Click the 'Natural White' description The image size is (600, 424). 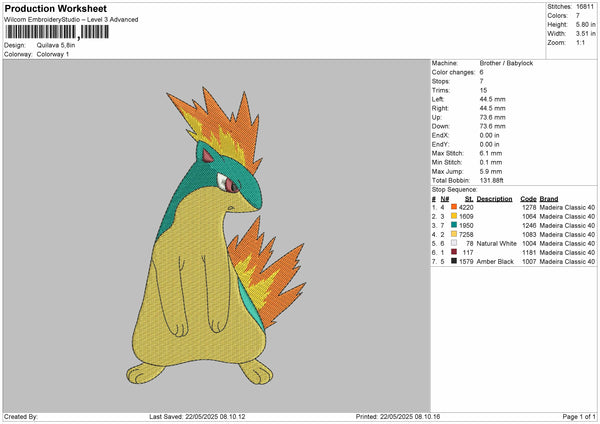(x=497, y=244)
